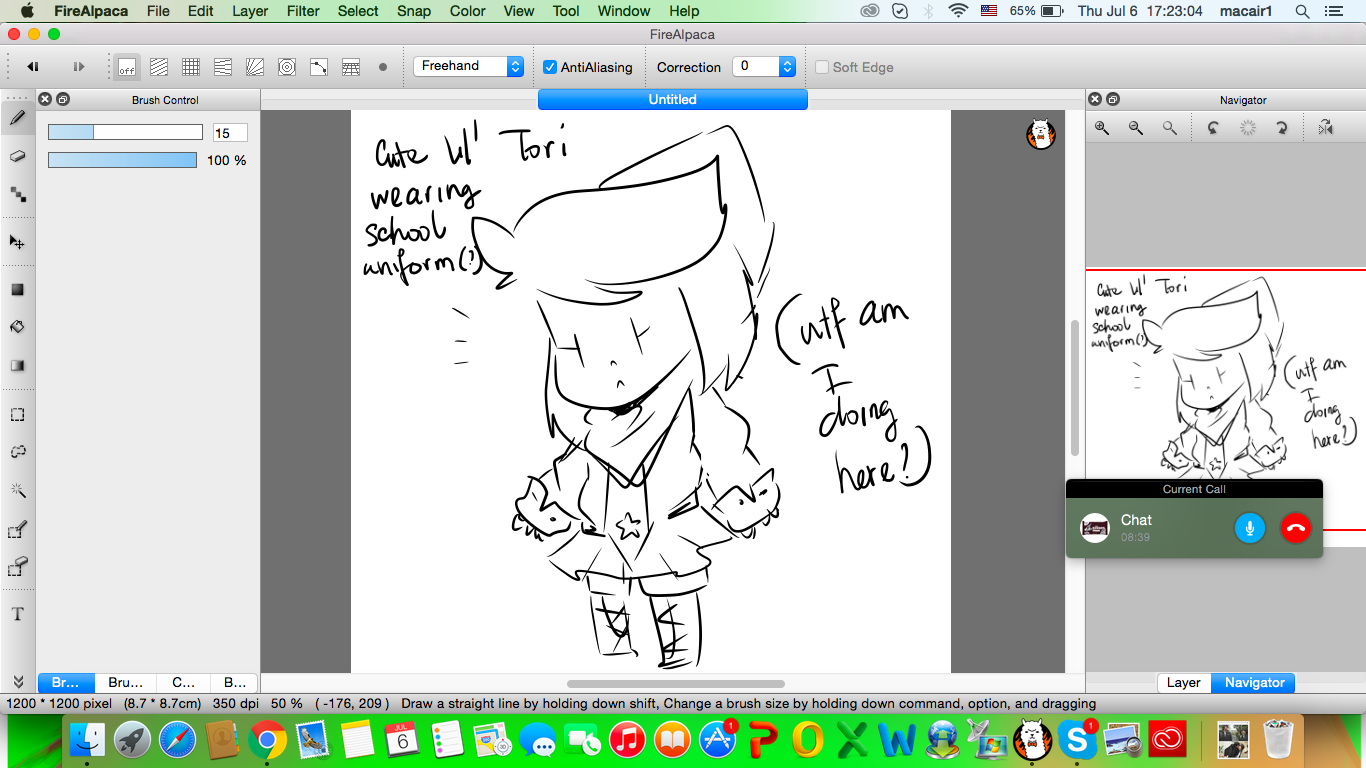The width and height of the screenshot is (1366, 768).
Task: End the call with red hang-up button
Action: (x=1295, y=528)
